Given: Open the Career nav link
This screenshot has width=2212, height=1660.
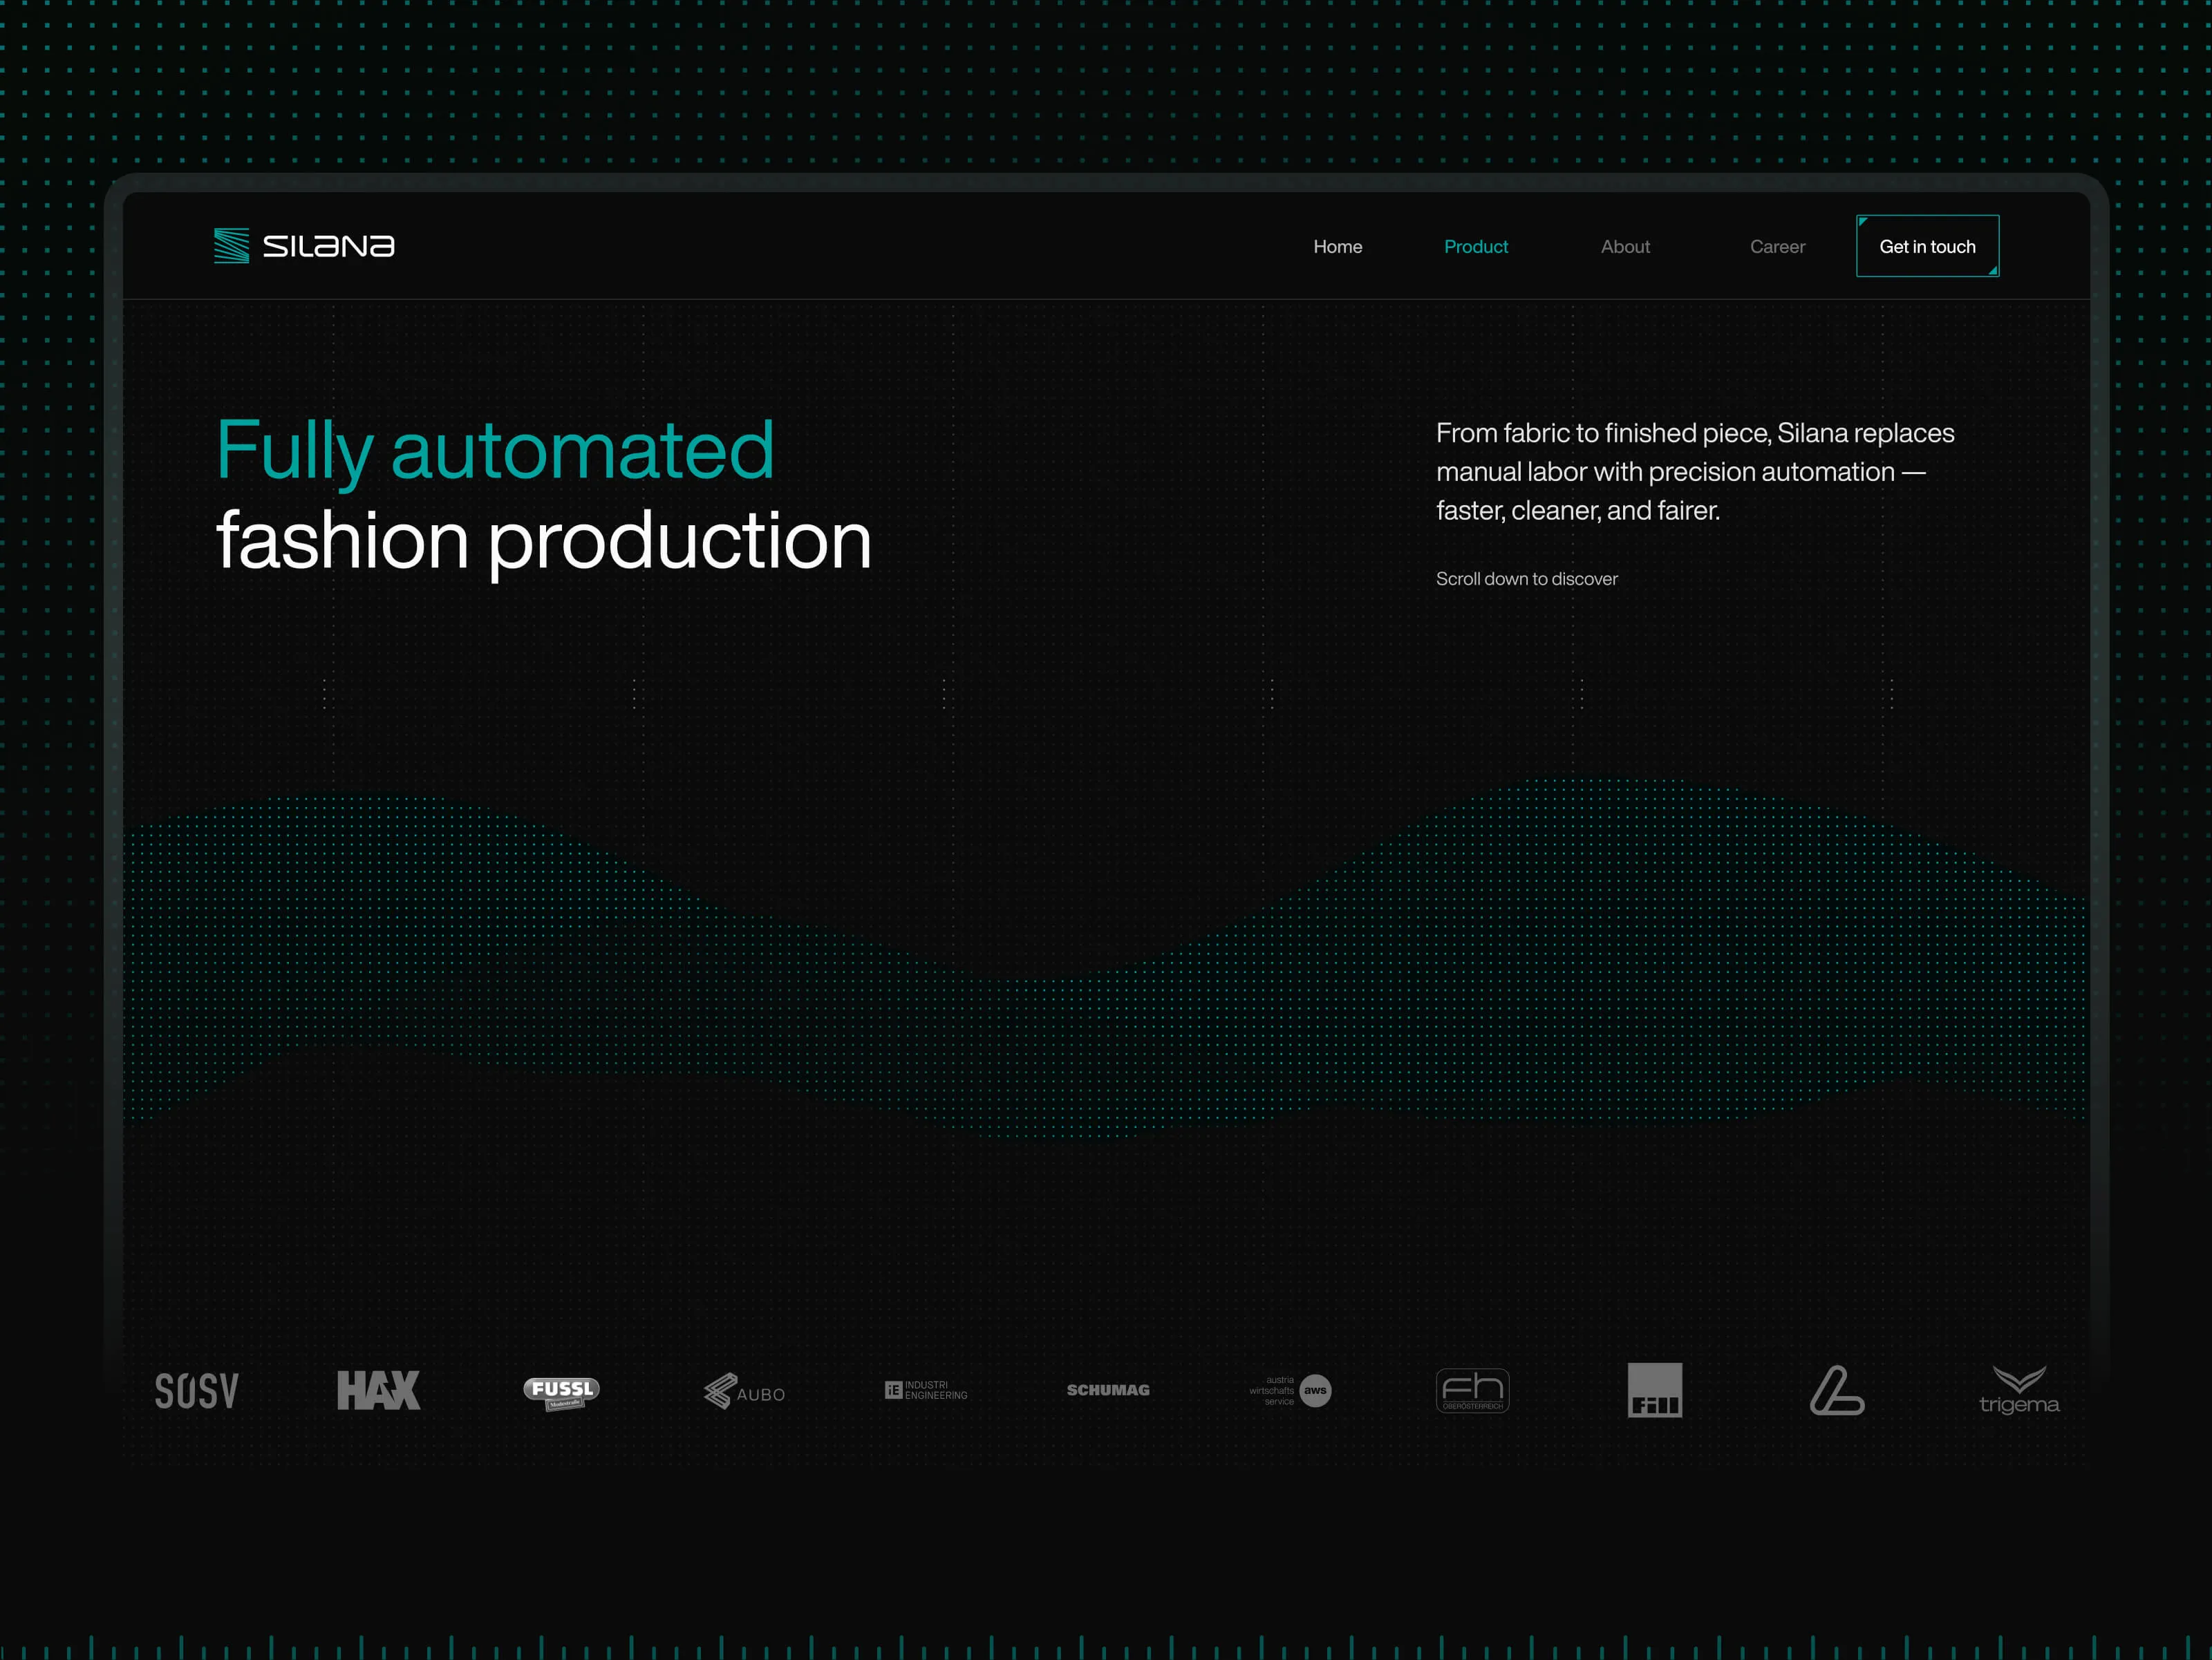Looking at the screenshot, I should (x=1777, y=247).
